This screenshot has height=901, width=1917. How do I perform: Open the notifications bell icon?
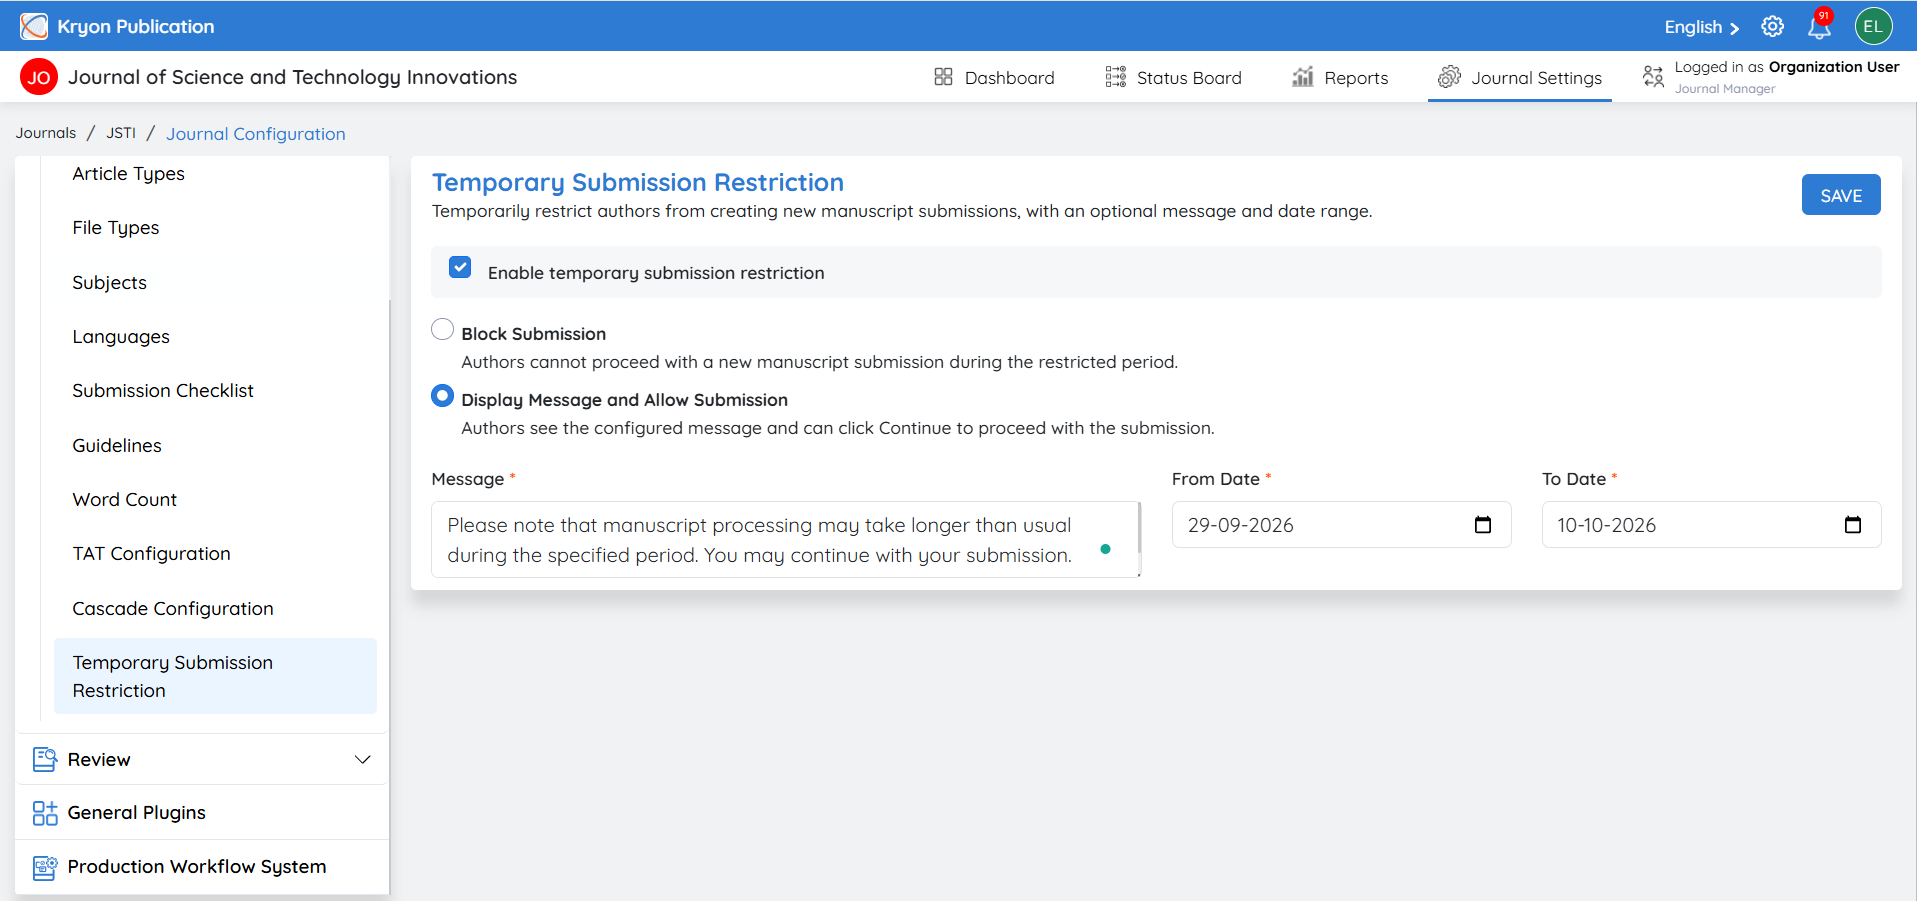[1819, 27]
